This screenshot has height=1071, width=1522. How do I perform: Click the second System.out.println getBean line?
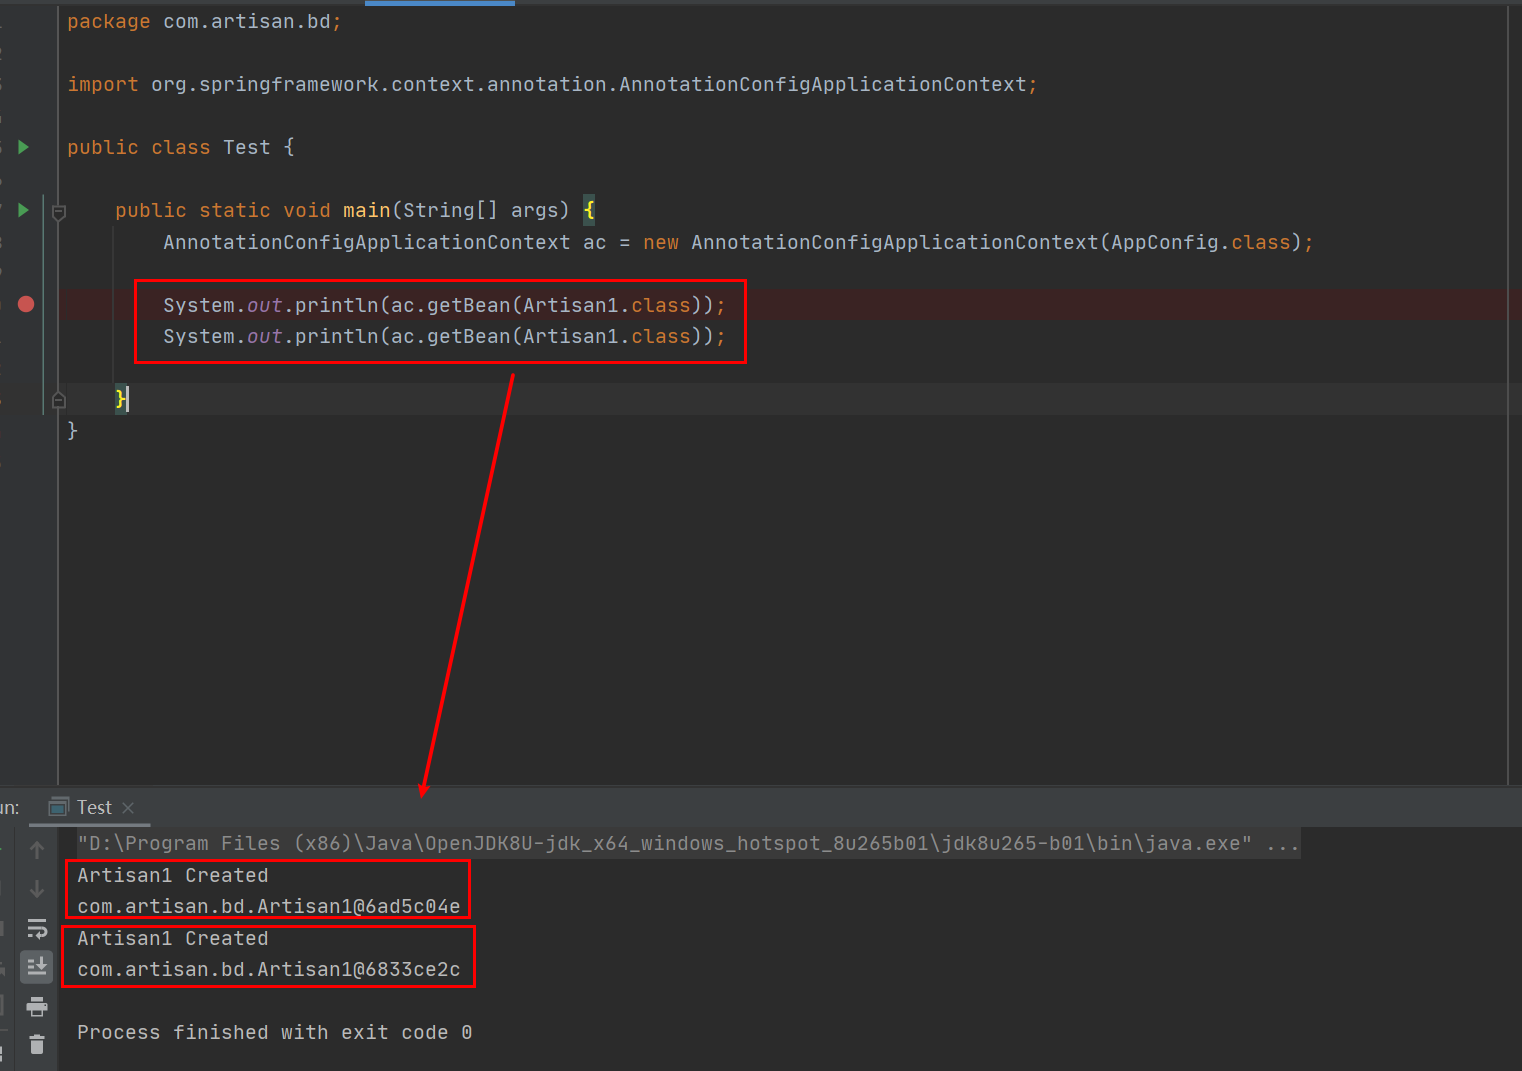point(444,336)
